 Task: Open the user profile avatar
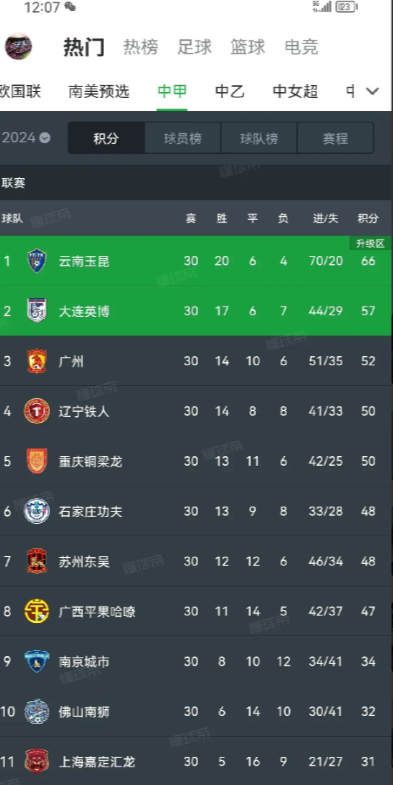click(x=19, y=47)
